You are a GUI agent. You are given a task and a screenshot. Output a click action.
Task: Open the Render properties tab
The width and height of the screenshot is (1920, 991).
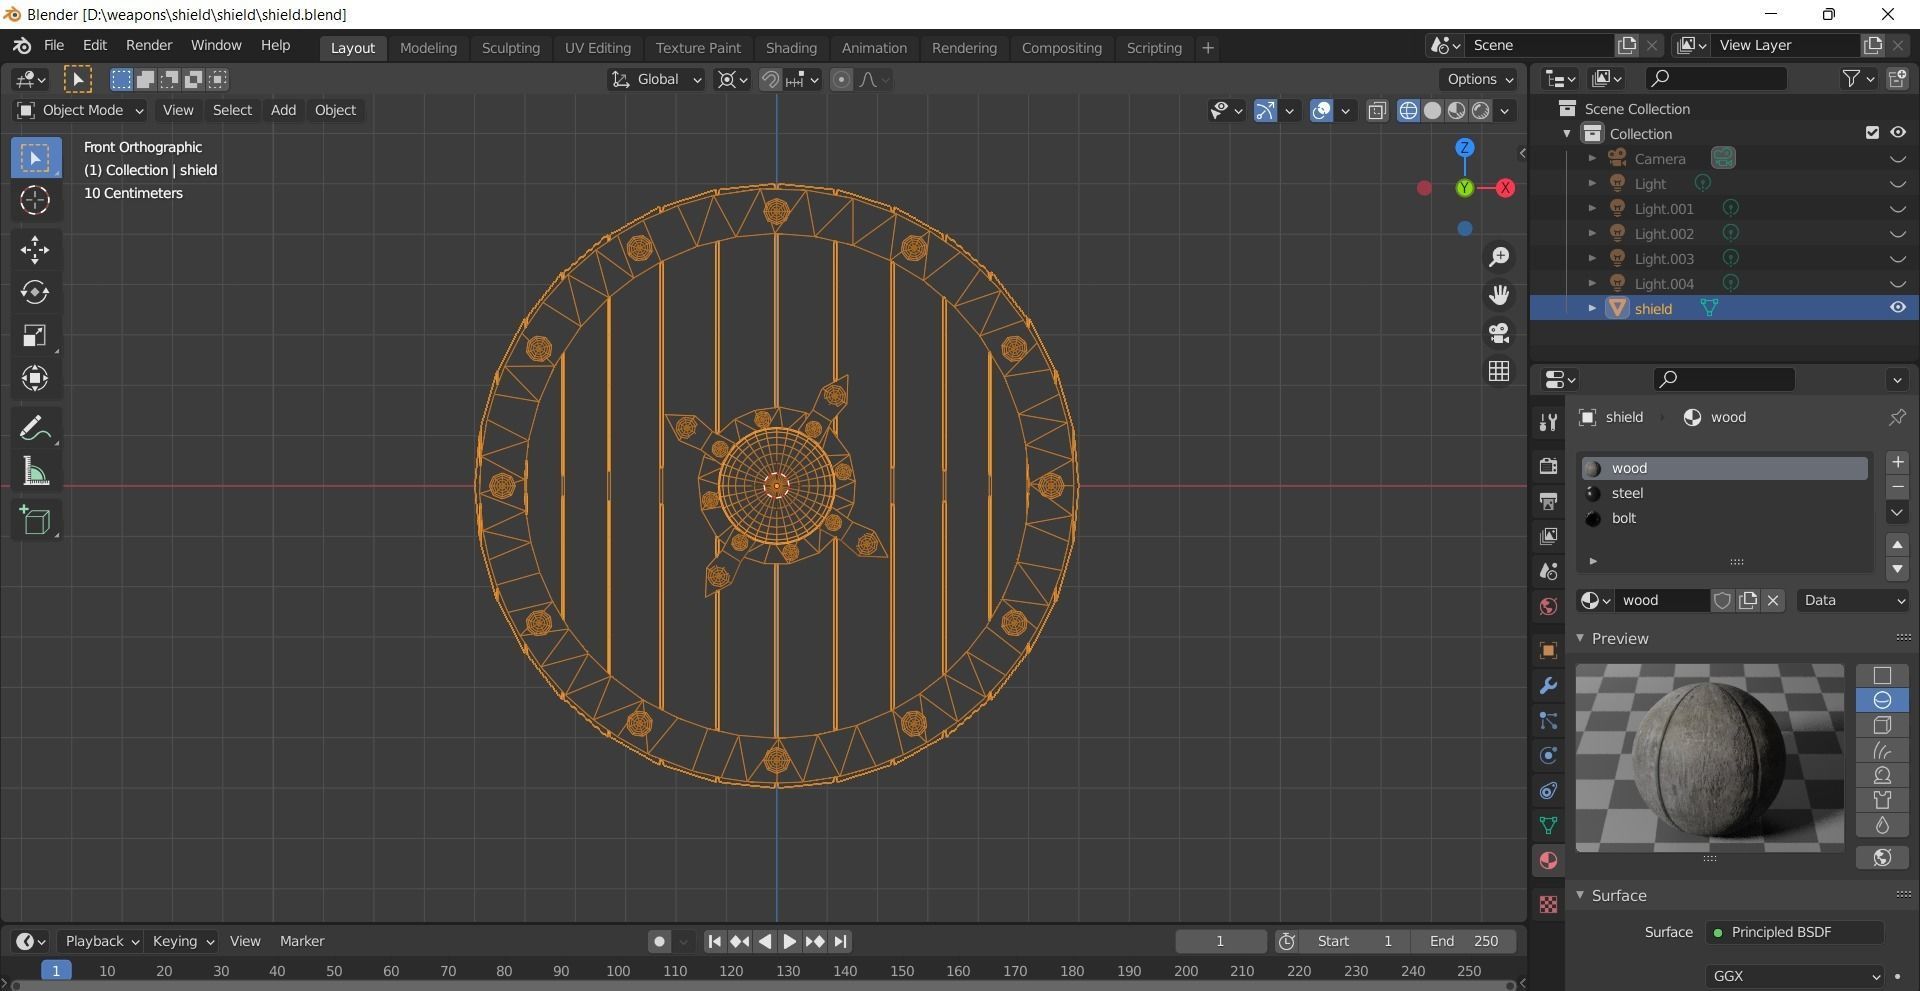point(1548,466)
